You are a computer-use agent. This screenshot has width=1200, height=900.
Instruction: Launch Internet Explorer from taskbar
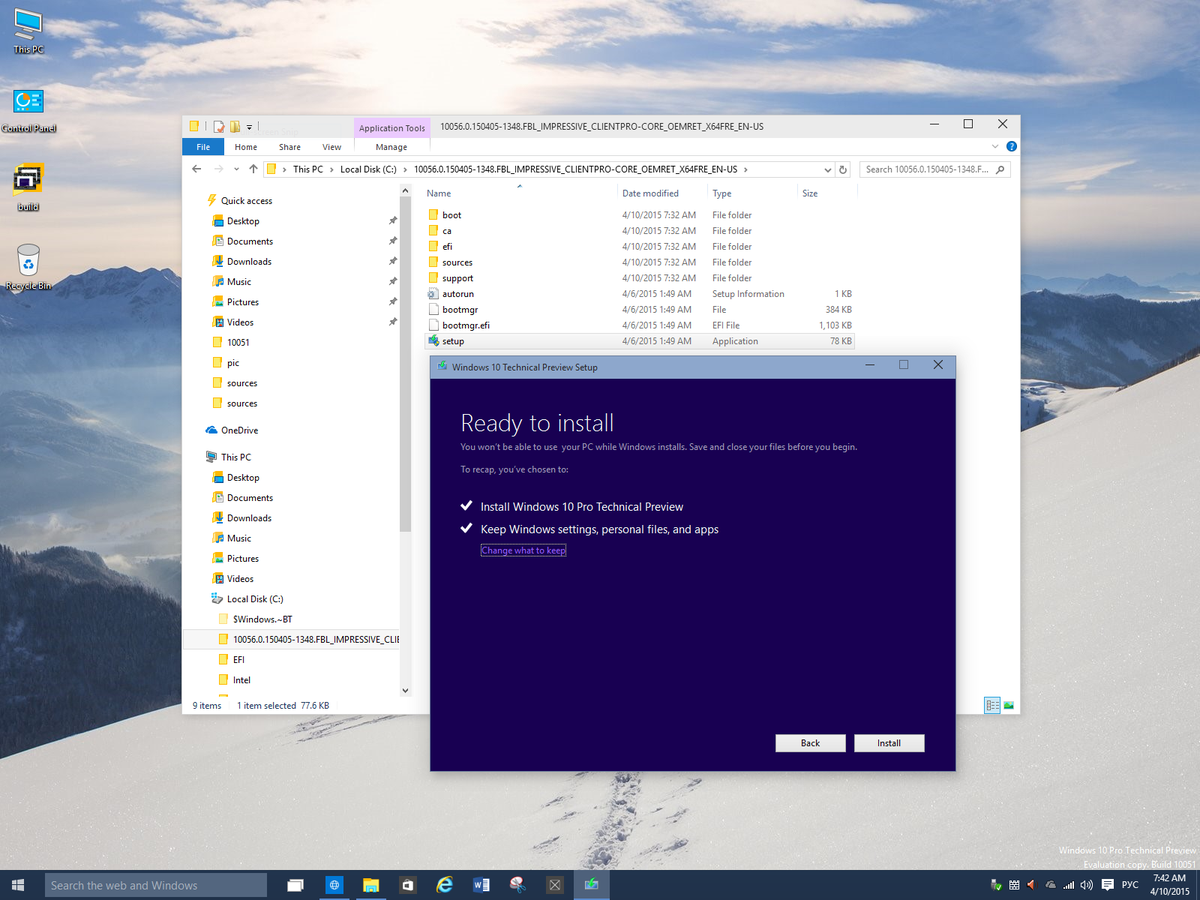click(445, 885)
